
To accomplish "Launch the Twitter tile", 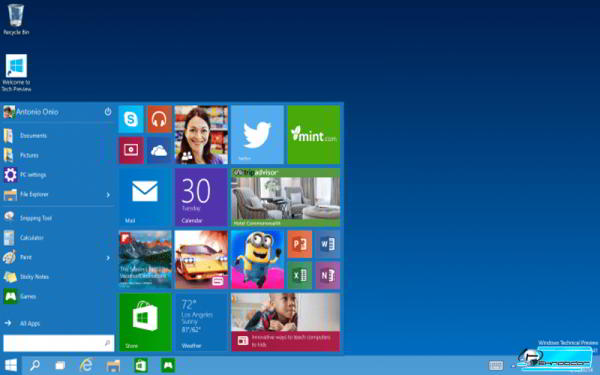I will tap(258, 135).
